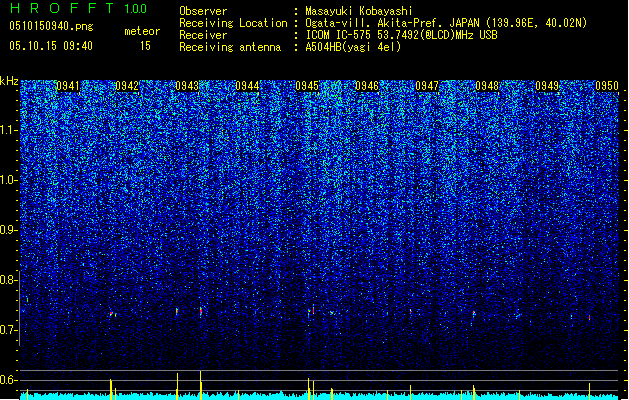Click the meteor count 15
Image resolution: width=629 pixels, height=400 pixels.
click(145, 46)
